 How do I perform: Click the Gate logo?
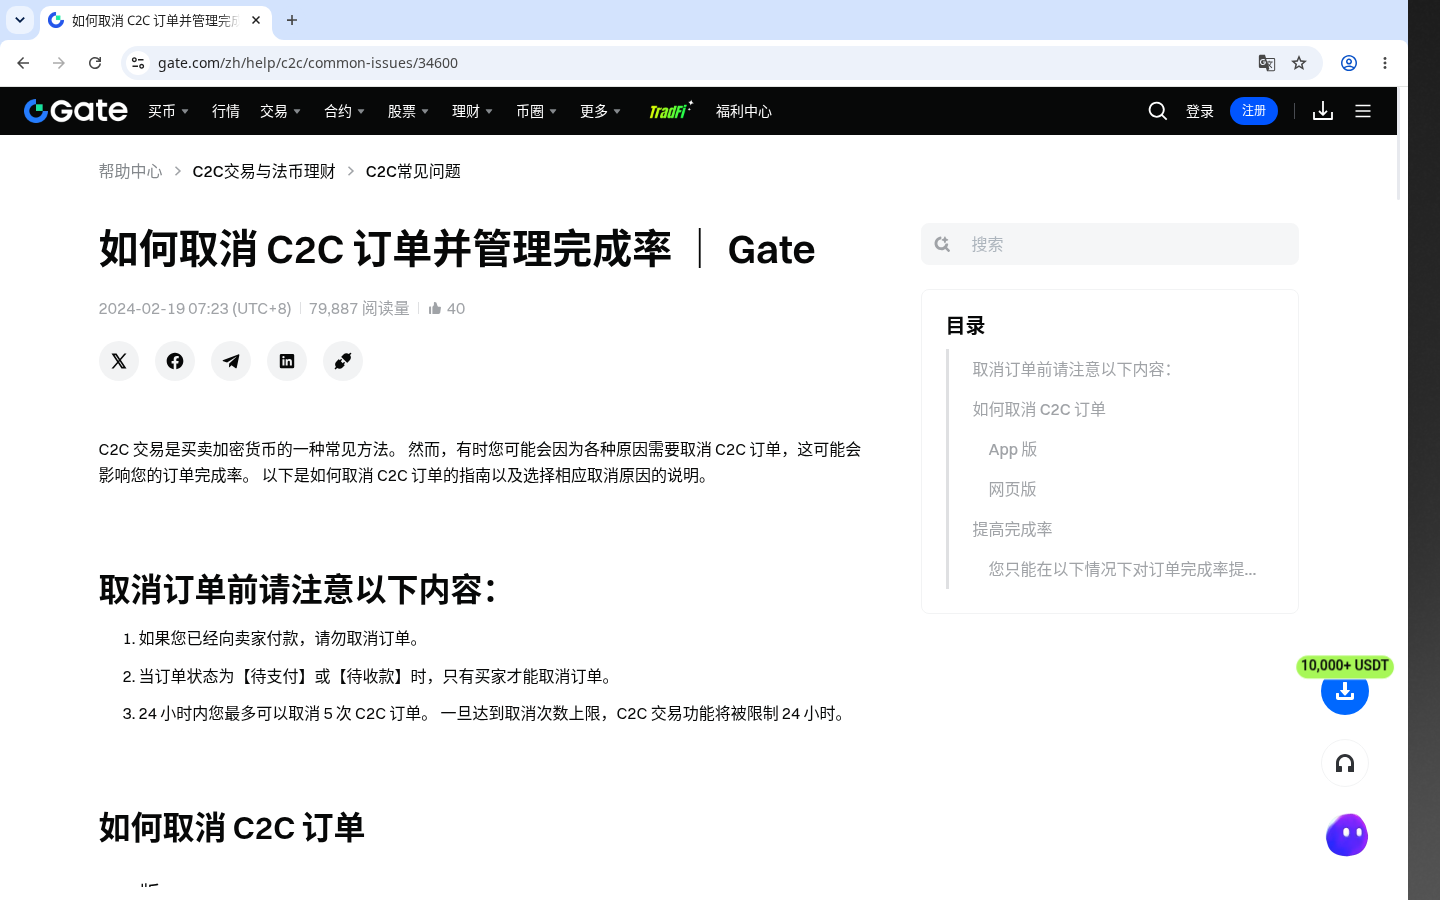[x=76, y=111]
